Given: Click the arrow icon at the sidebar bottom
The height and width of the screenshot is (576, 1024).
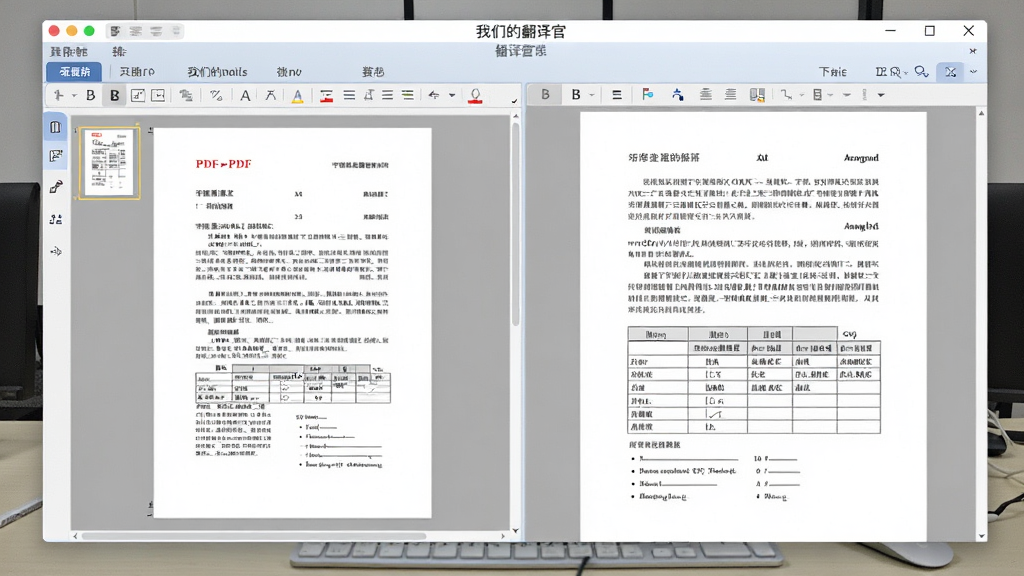Looking at the screenshot, I should tap(56, 251).
